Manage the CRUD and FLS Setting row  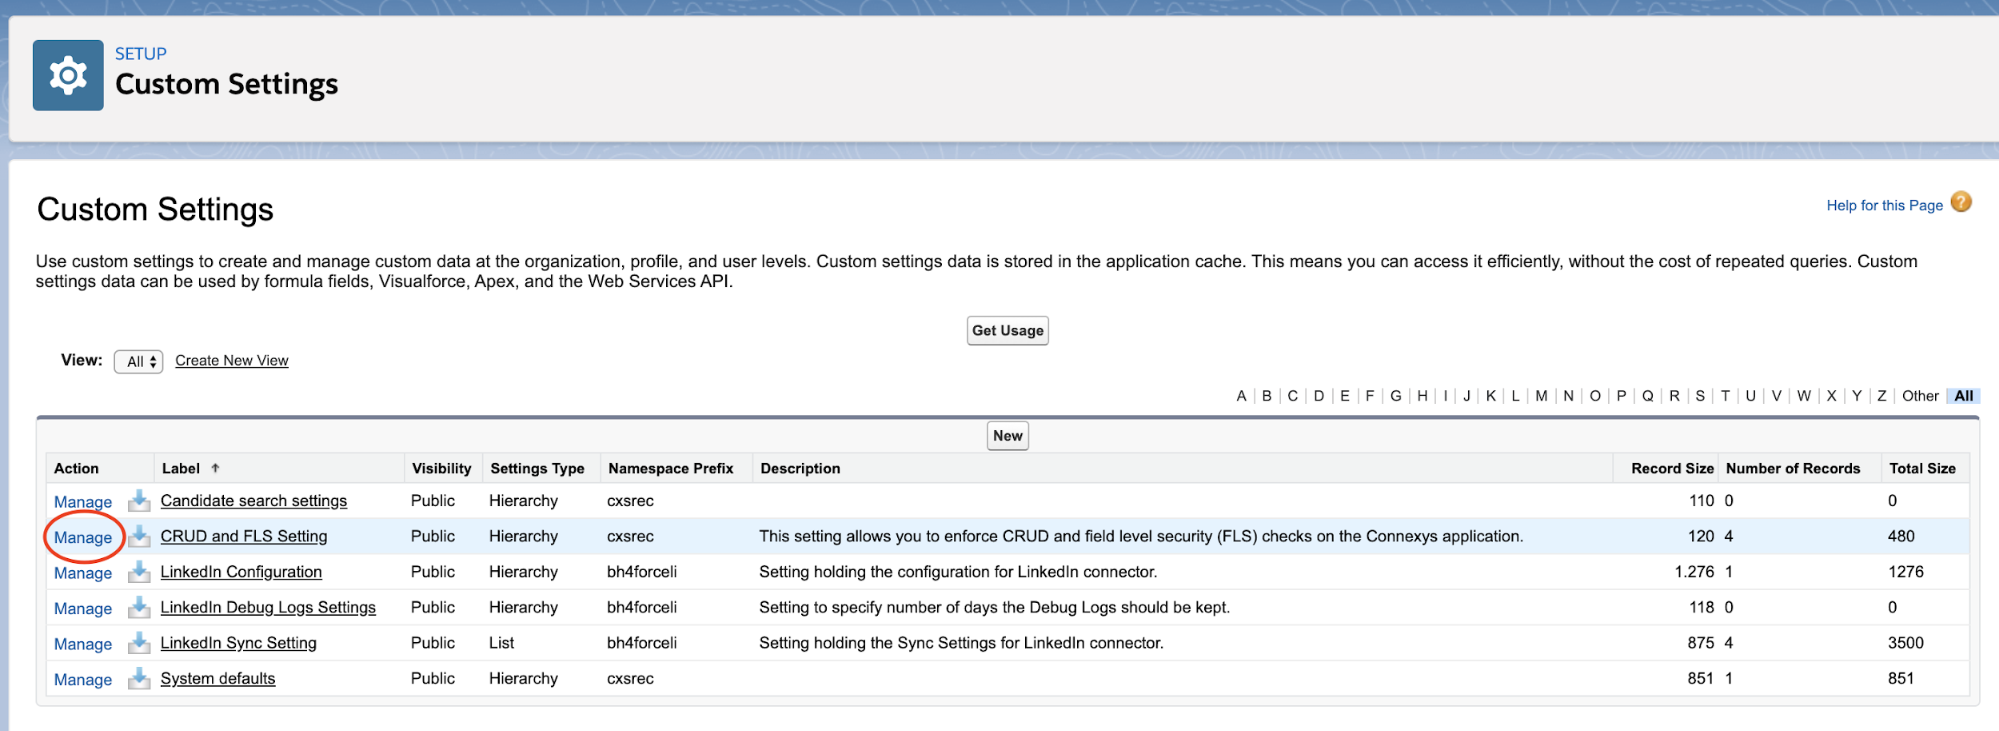[x=83, y=537]
